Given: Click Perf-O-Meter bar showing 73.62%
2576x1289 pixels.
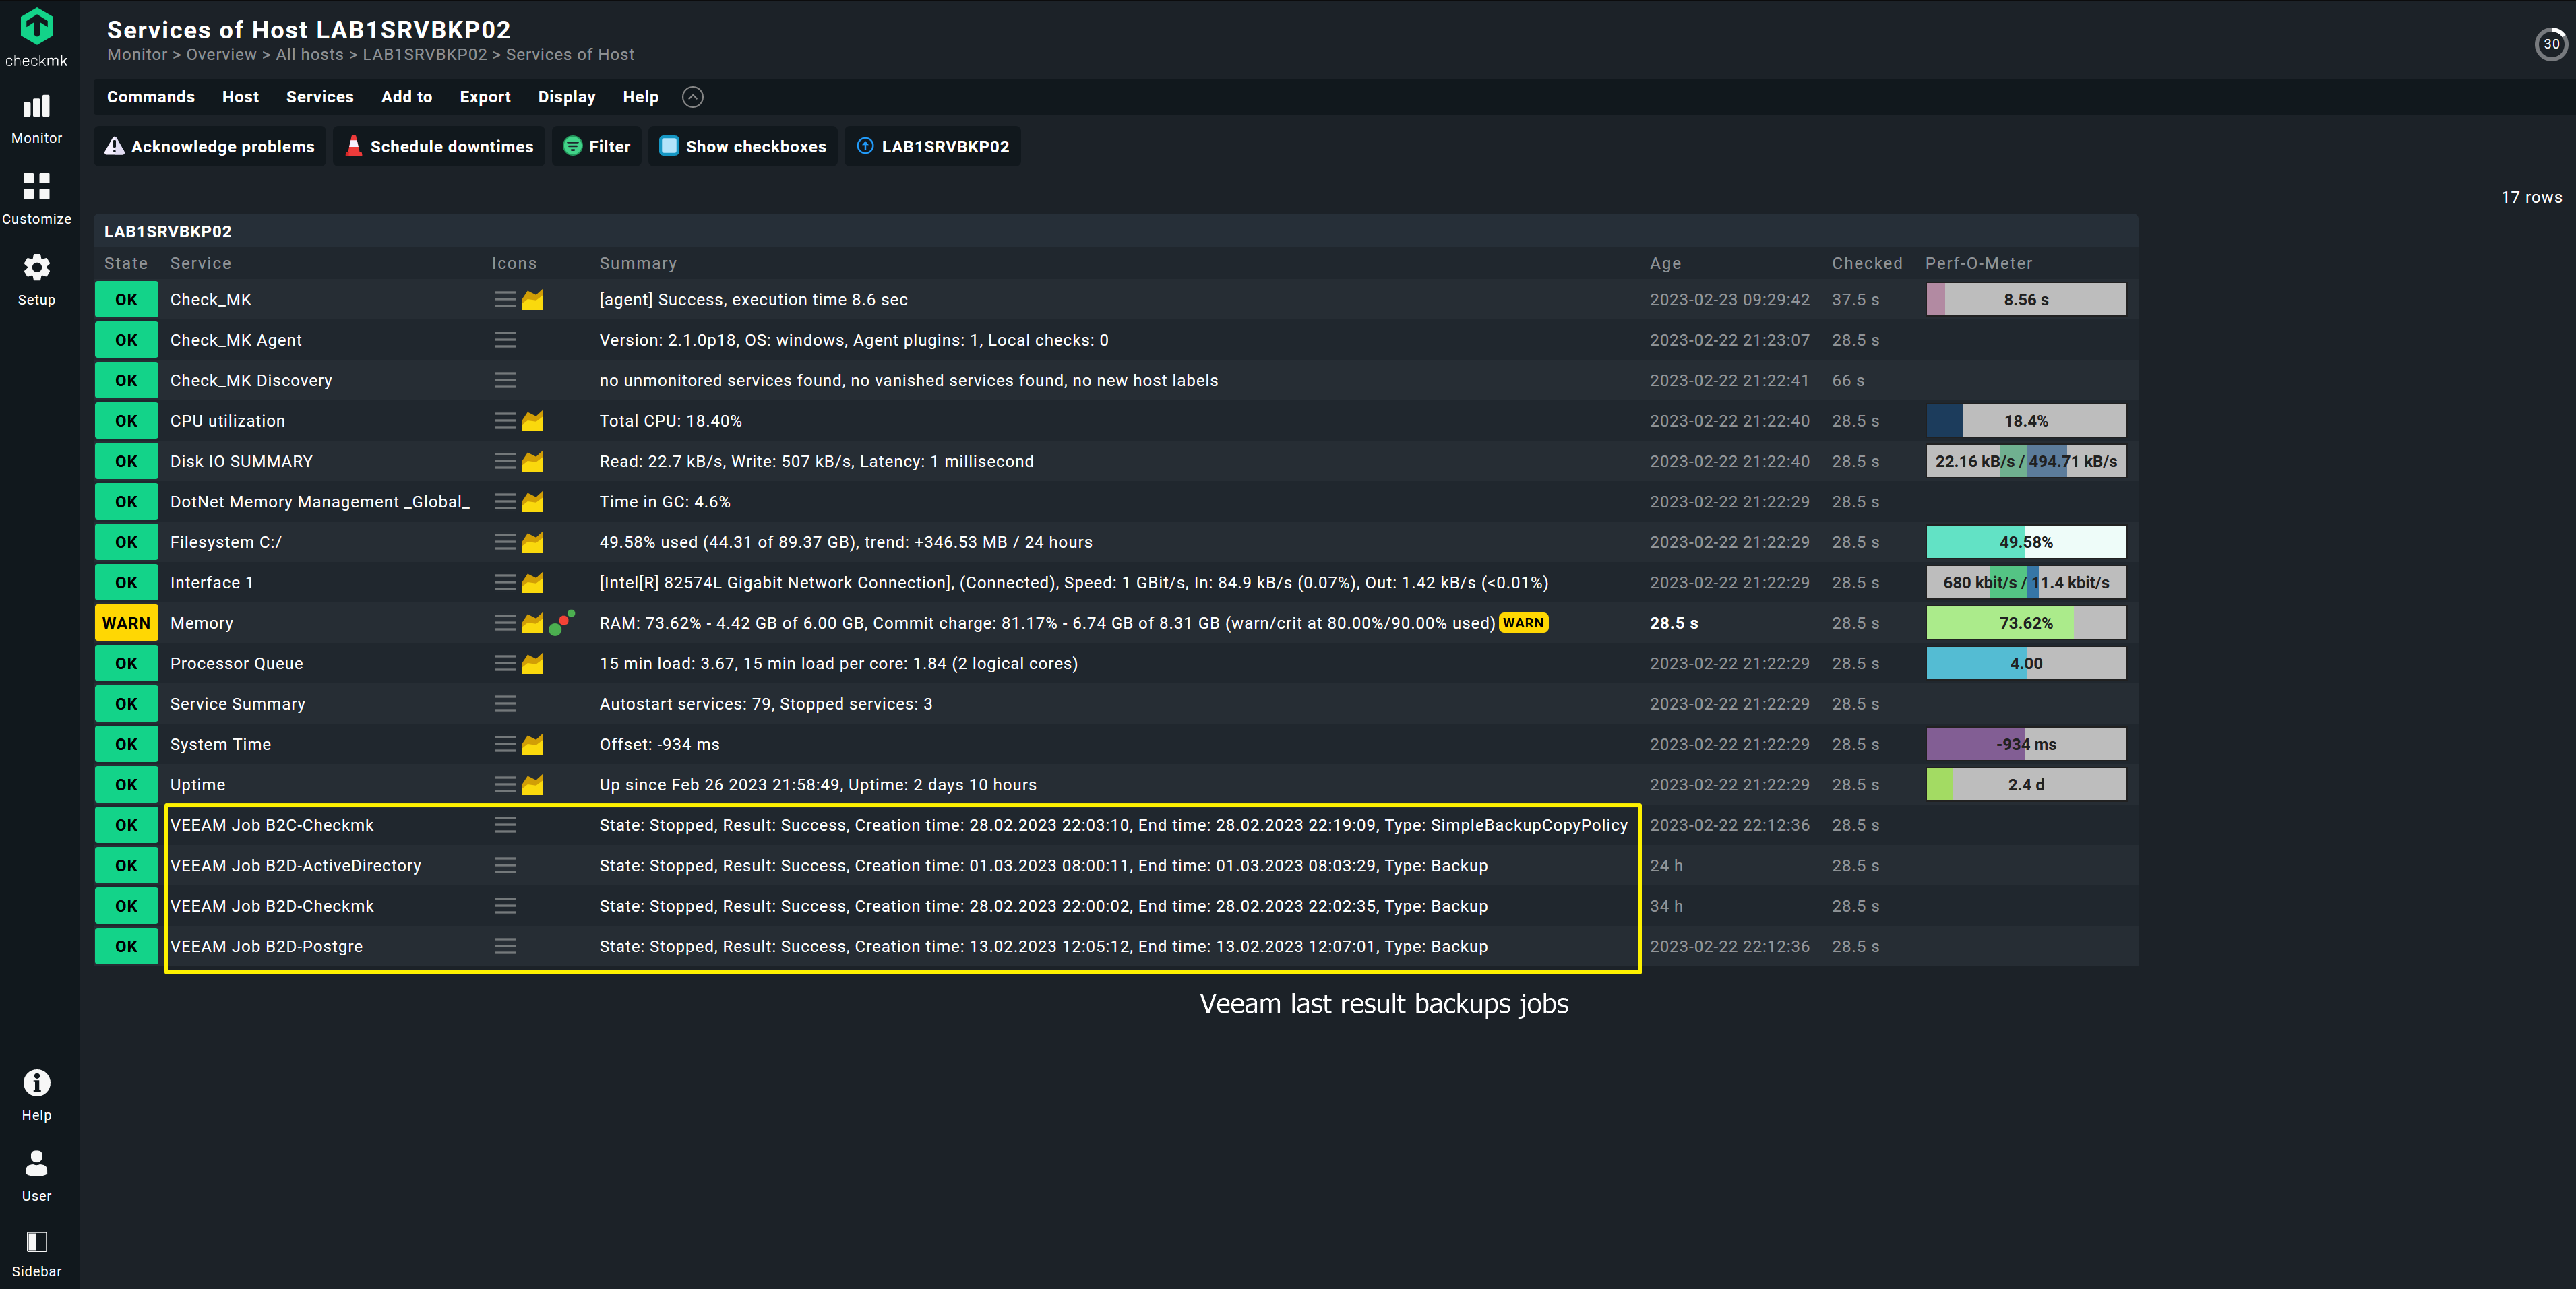Looking at the screenshot, I should coord(2026,623).
